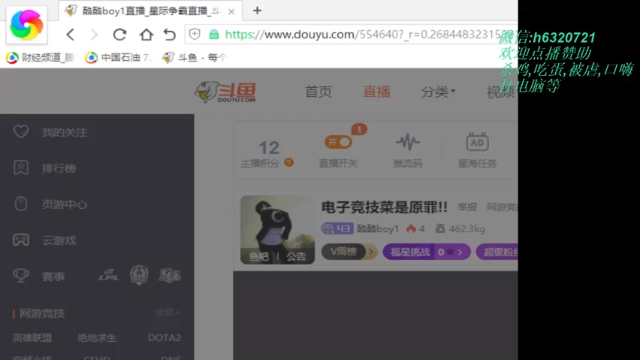Click the 360 browser colorful logo
This screenshot has width=640, height=360.
[27, 25]
